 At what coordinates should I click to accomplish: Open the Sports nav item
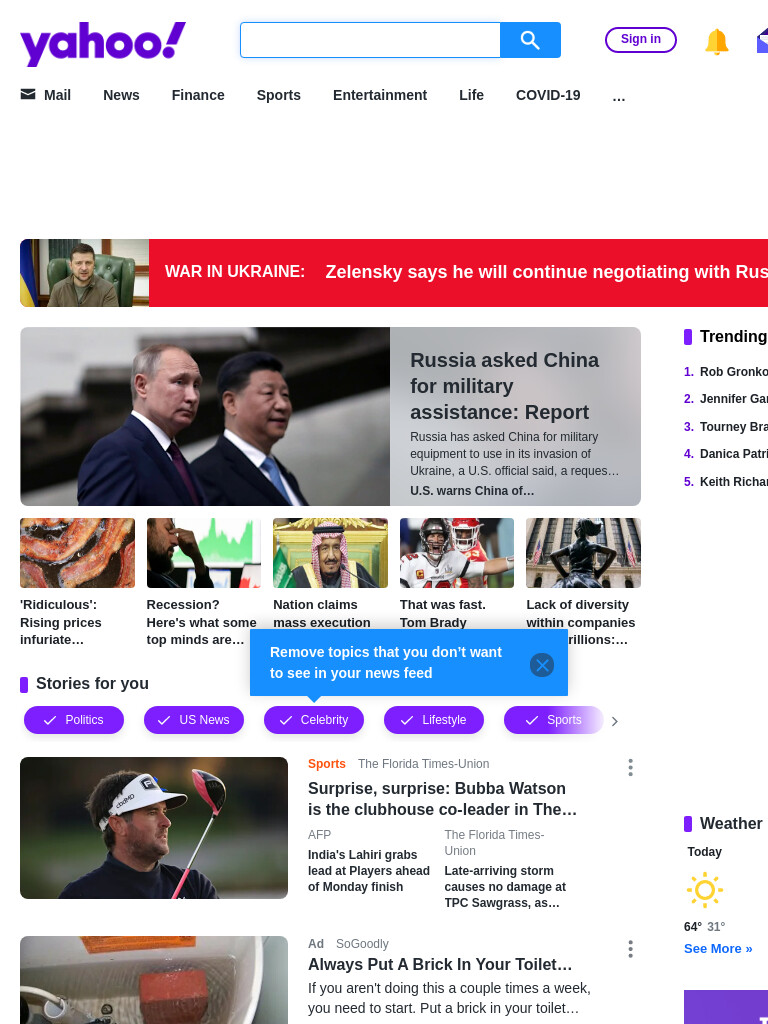point(279,95)
